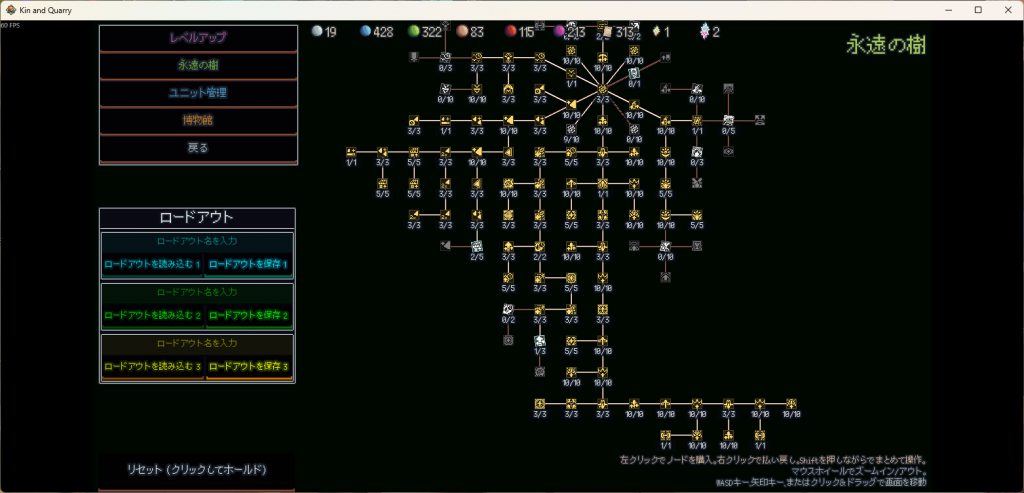
Task: Switch to the ユニット管理 screen
Action: [198, 93]
